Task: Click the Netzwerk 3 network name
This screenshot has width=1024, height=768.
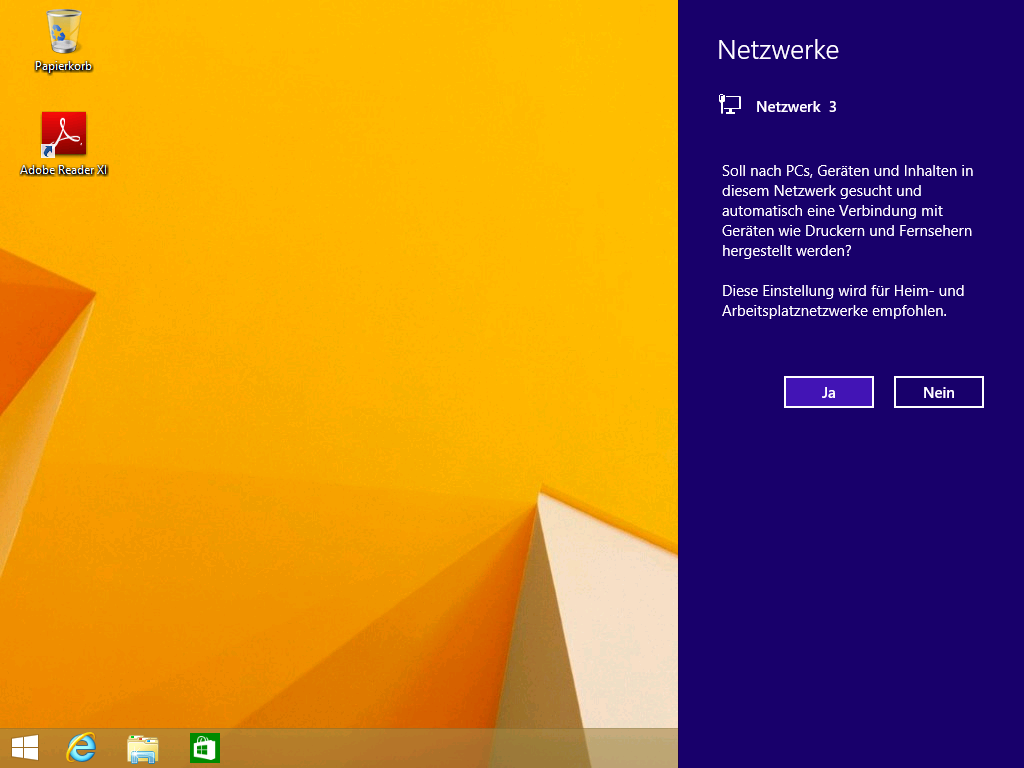Action: (796, 106)
